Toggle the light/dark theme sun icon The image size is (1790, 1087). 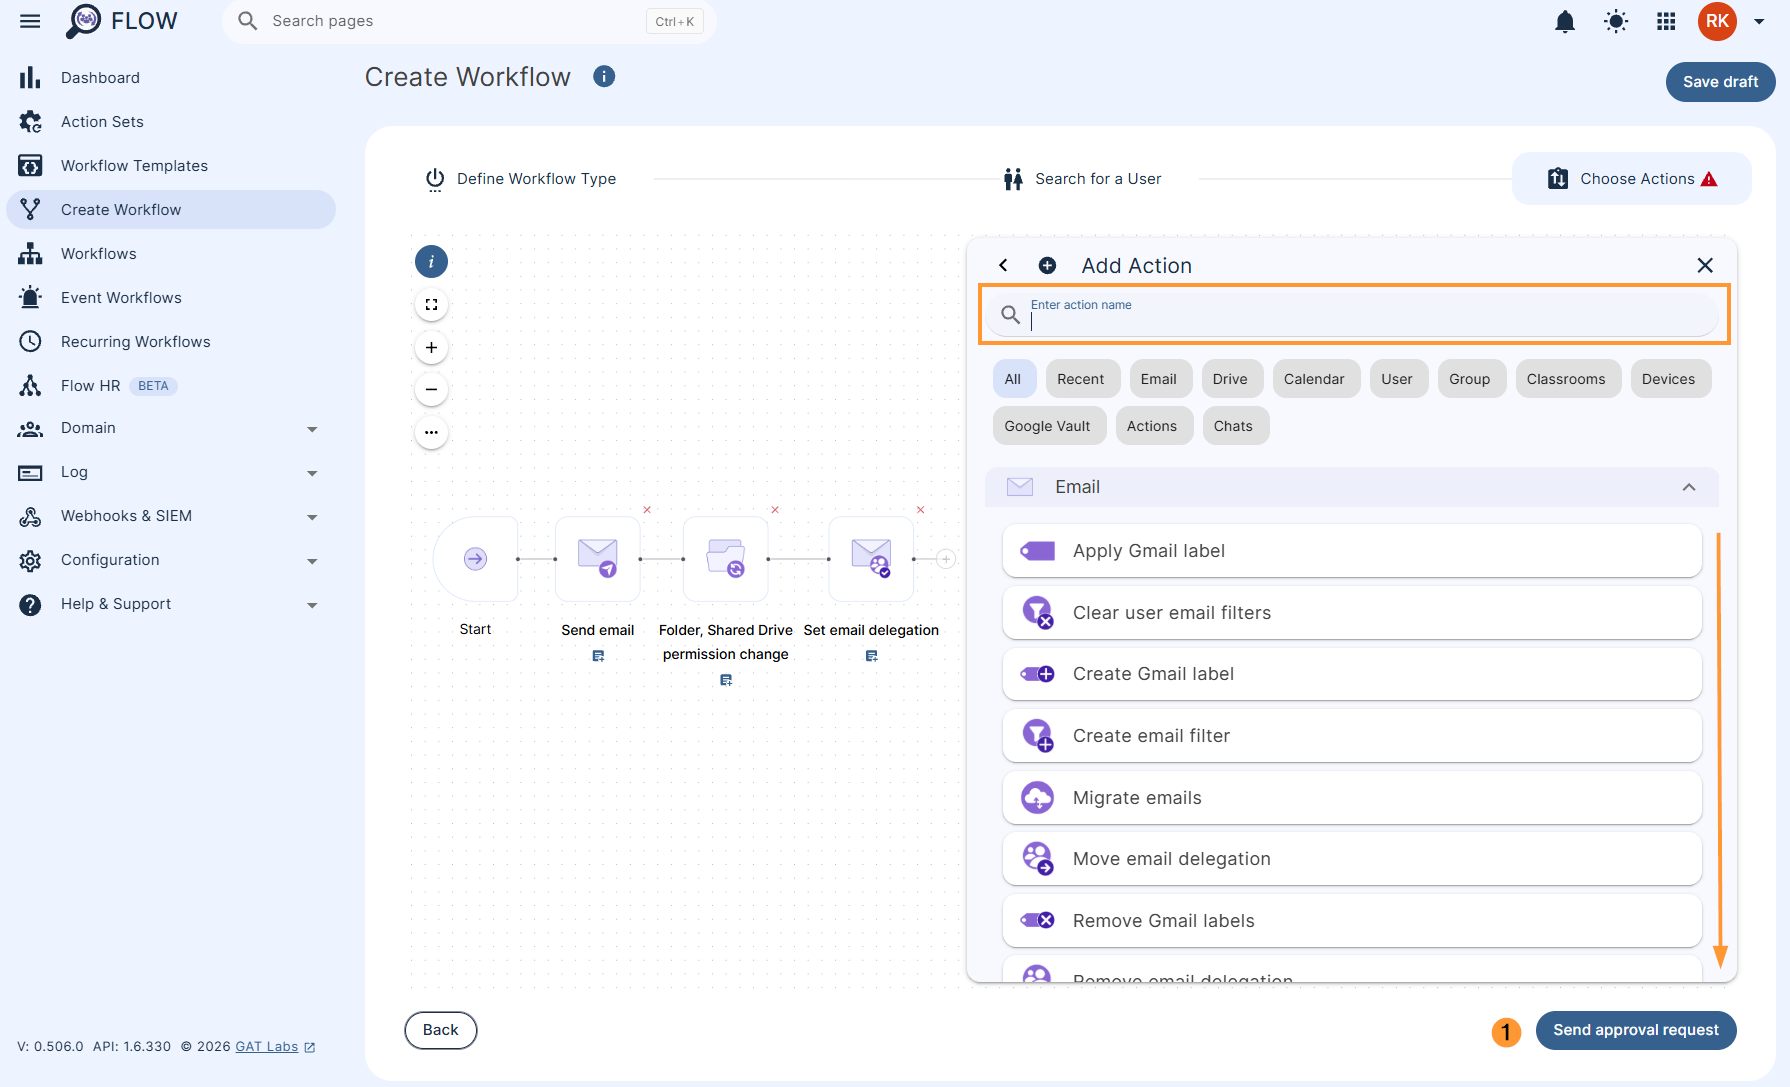click(x=1616, y=21)
